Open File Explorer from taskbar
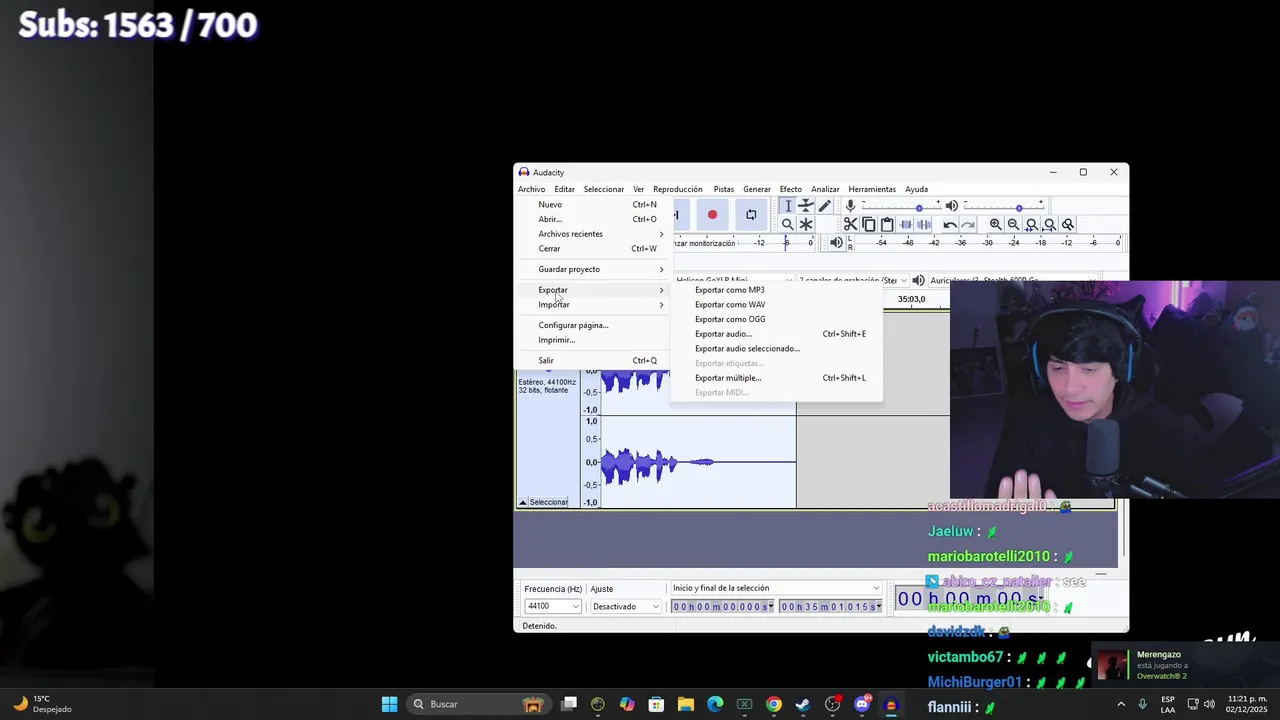Screen dimensions: 1280x720 pos(686,704)
